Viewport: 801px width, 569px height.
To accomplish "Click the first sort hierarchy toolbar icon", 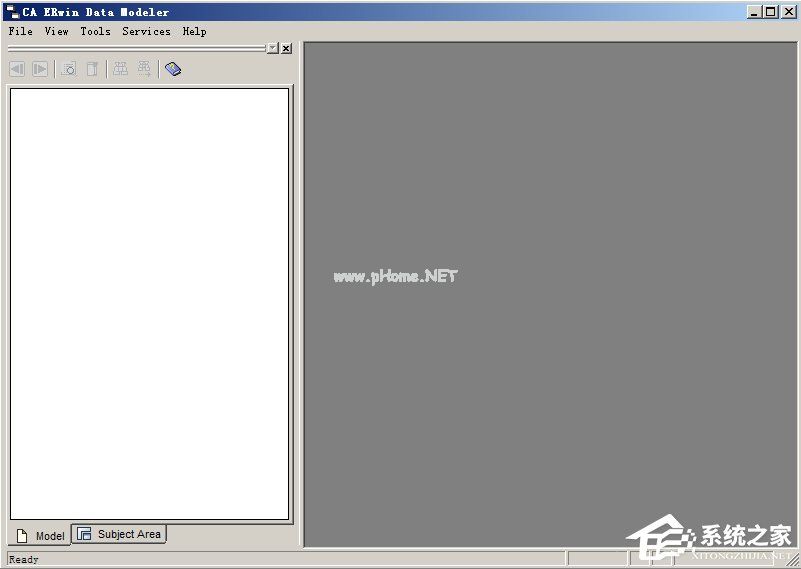I will pos(120,69).
